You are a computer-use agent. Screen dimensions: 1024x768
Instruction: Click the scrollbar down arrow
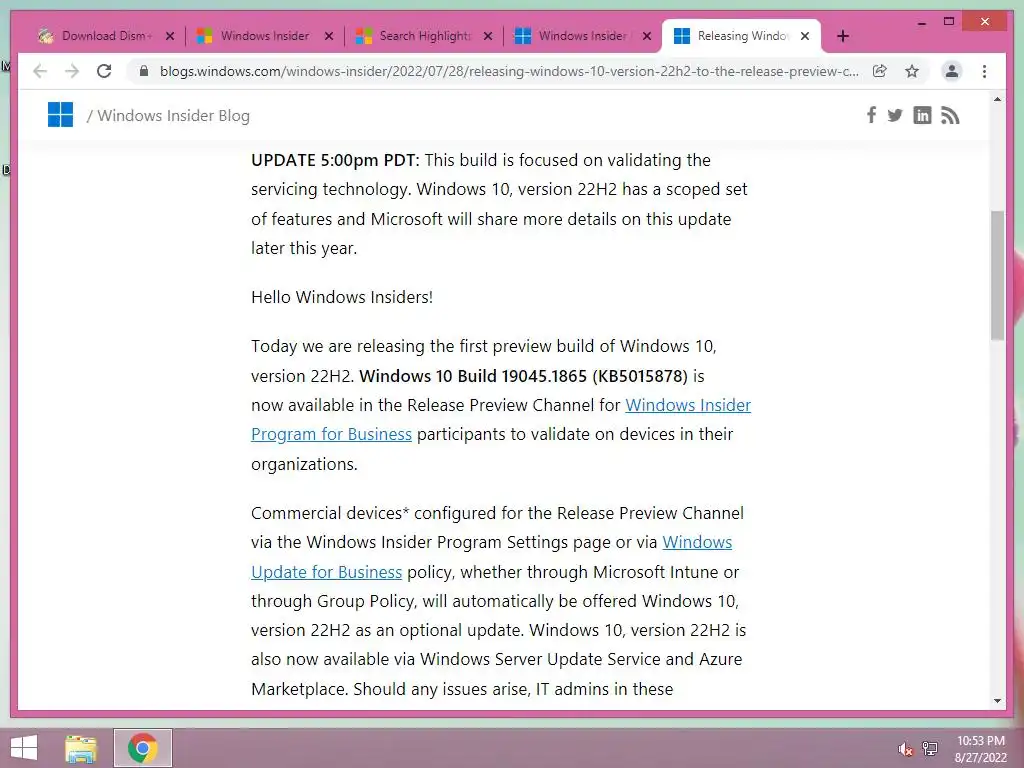pyautogui.click(x=997, y=701)
